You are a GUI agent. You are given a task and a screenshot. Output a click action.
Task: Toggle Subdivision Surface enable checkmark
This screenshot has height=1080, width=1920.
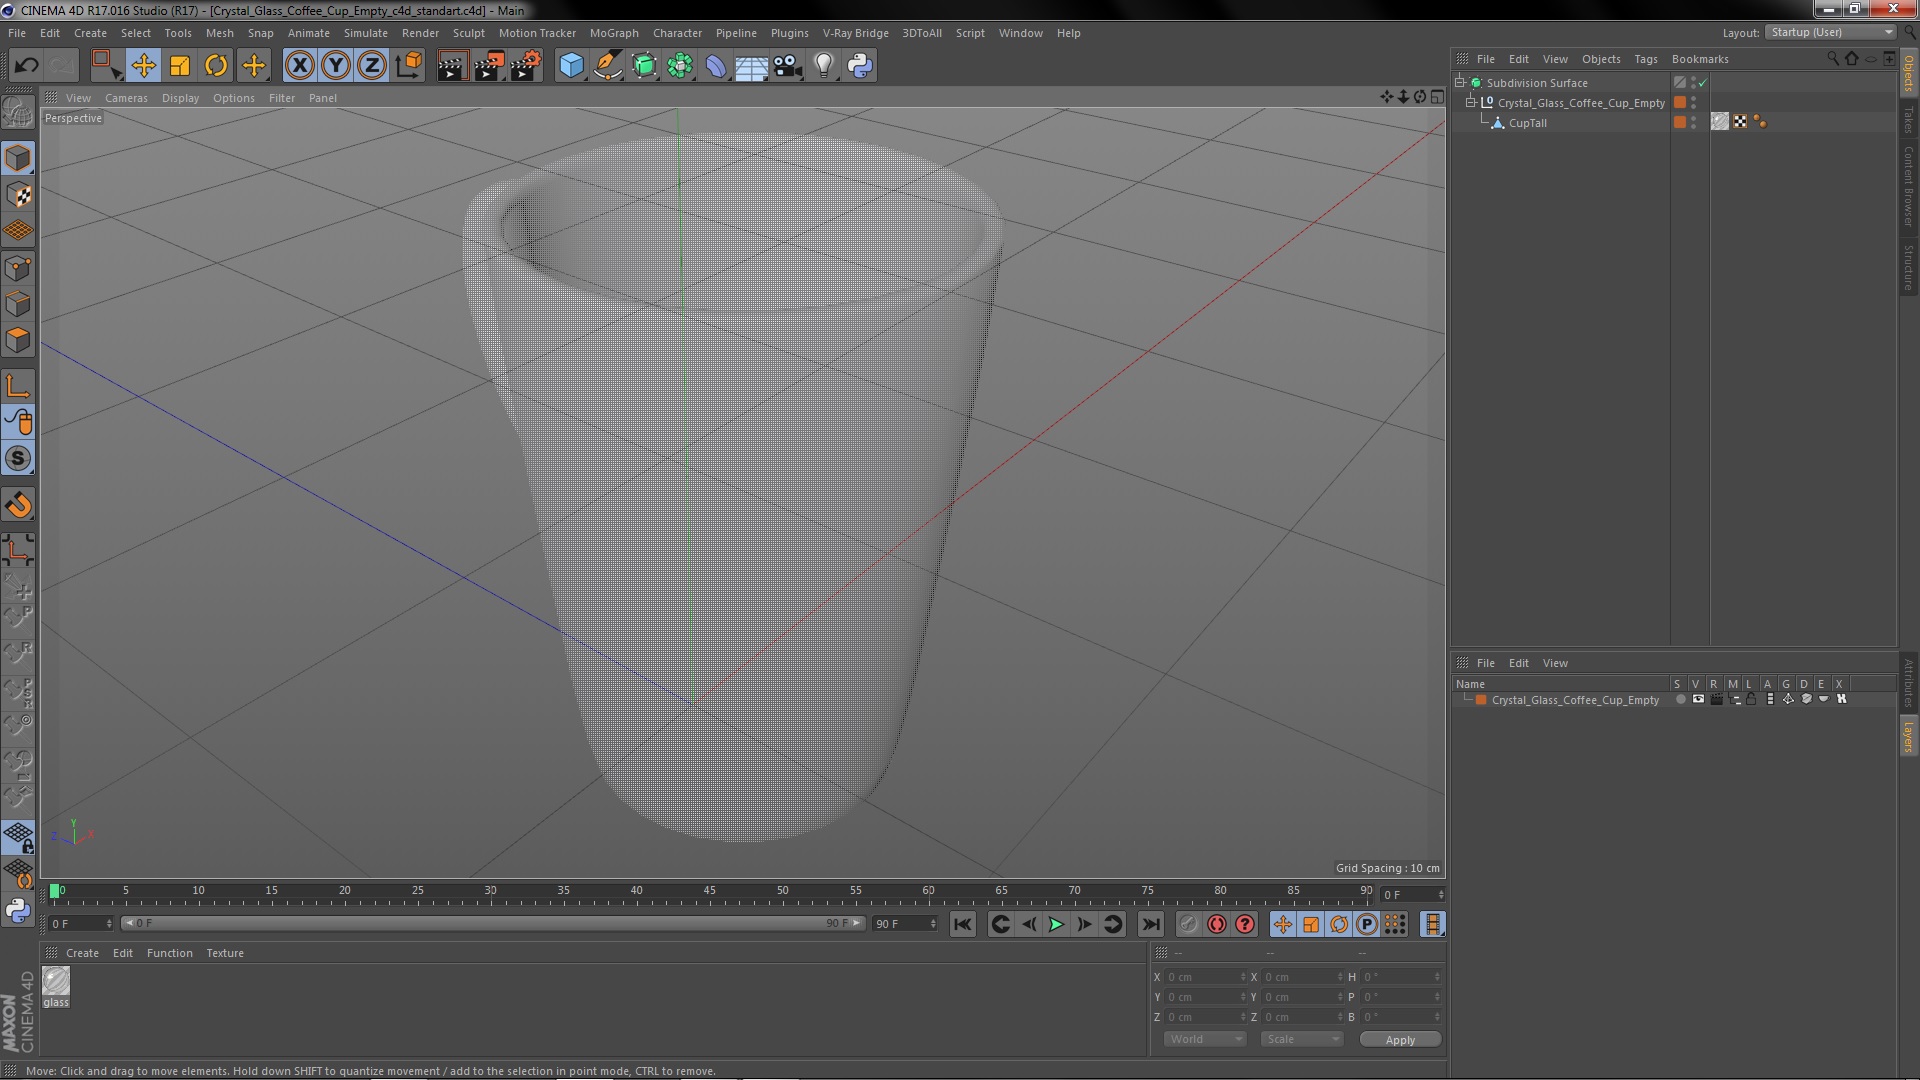pos(1703,83)
